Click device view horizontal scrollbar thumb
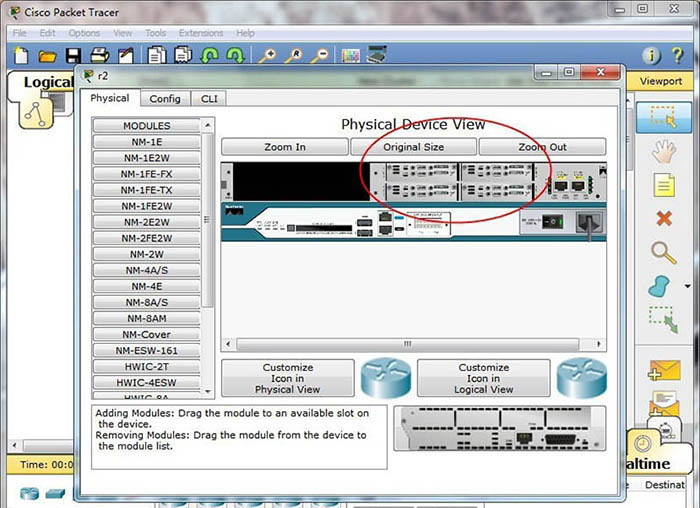Screen dimensions: 700x508 408,344
